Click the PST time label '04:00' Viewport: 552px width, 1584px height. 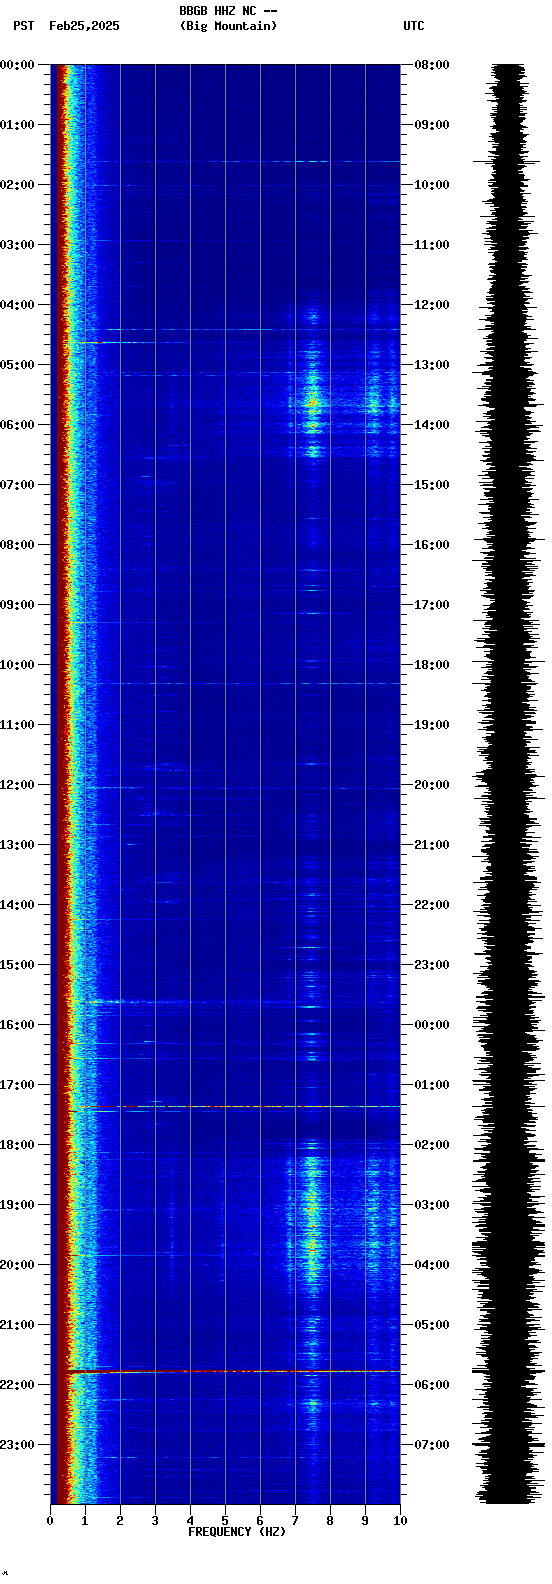pos(17,305)
